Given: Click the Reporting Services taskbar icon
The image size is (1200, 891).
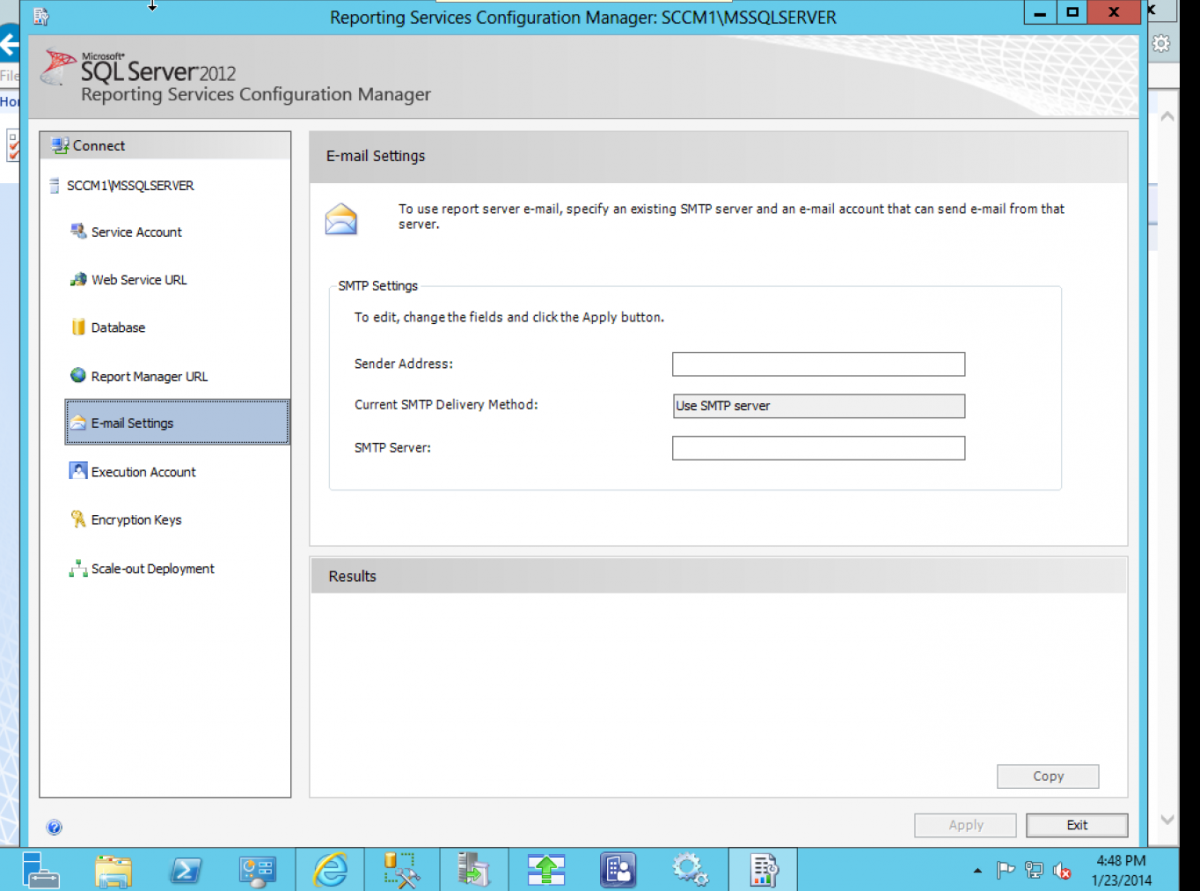Looking at the screenshot, I should (763, 870).
